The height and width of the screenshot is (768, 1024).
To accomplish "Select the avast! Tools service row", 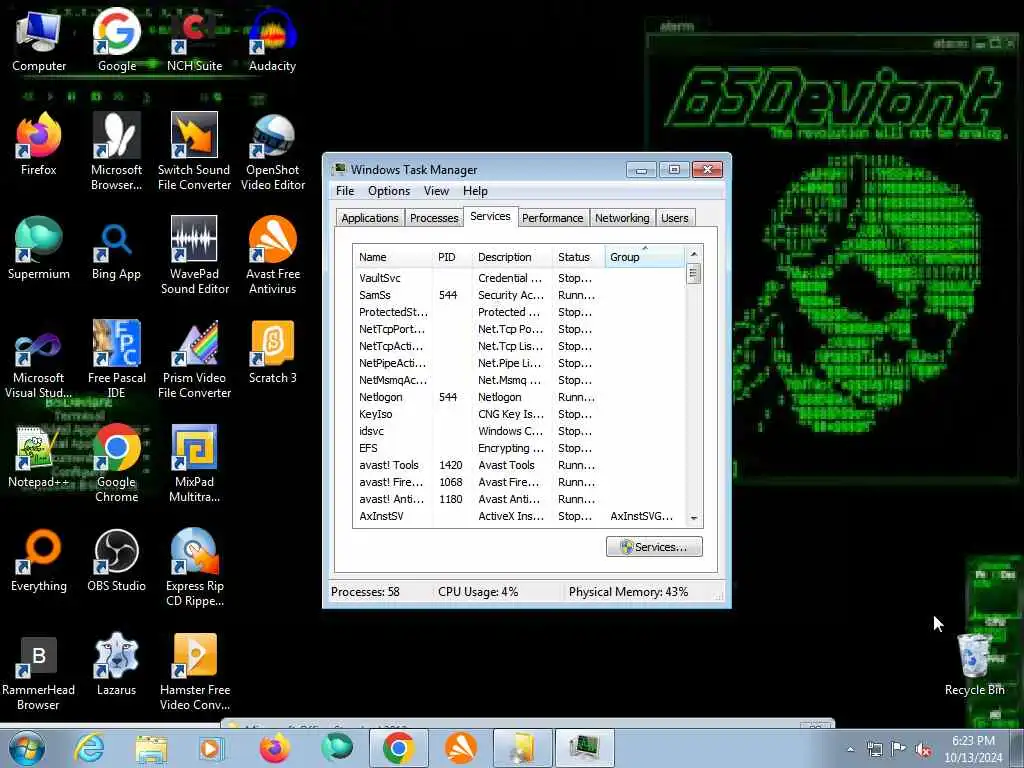I will tap(519, 464).
